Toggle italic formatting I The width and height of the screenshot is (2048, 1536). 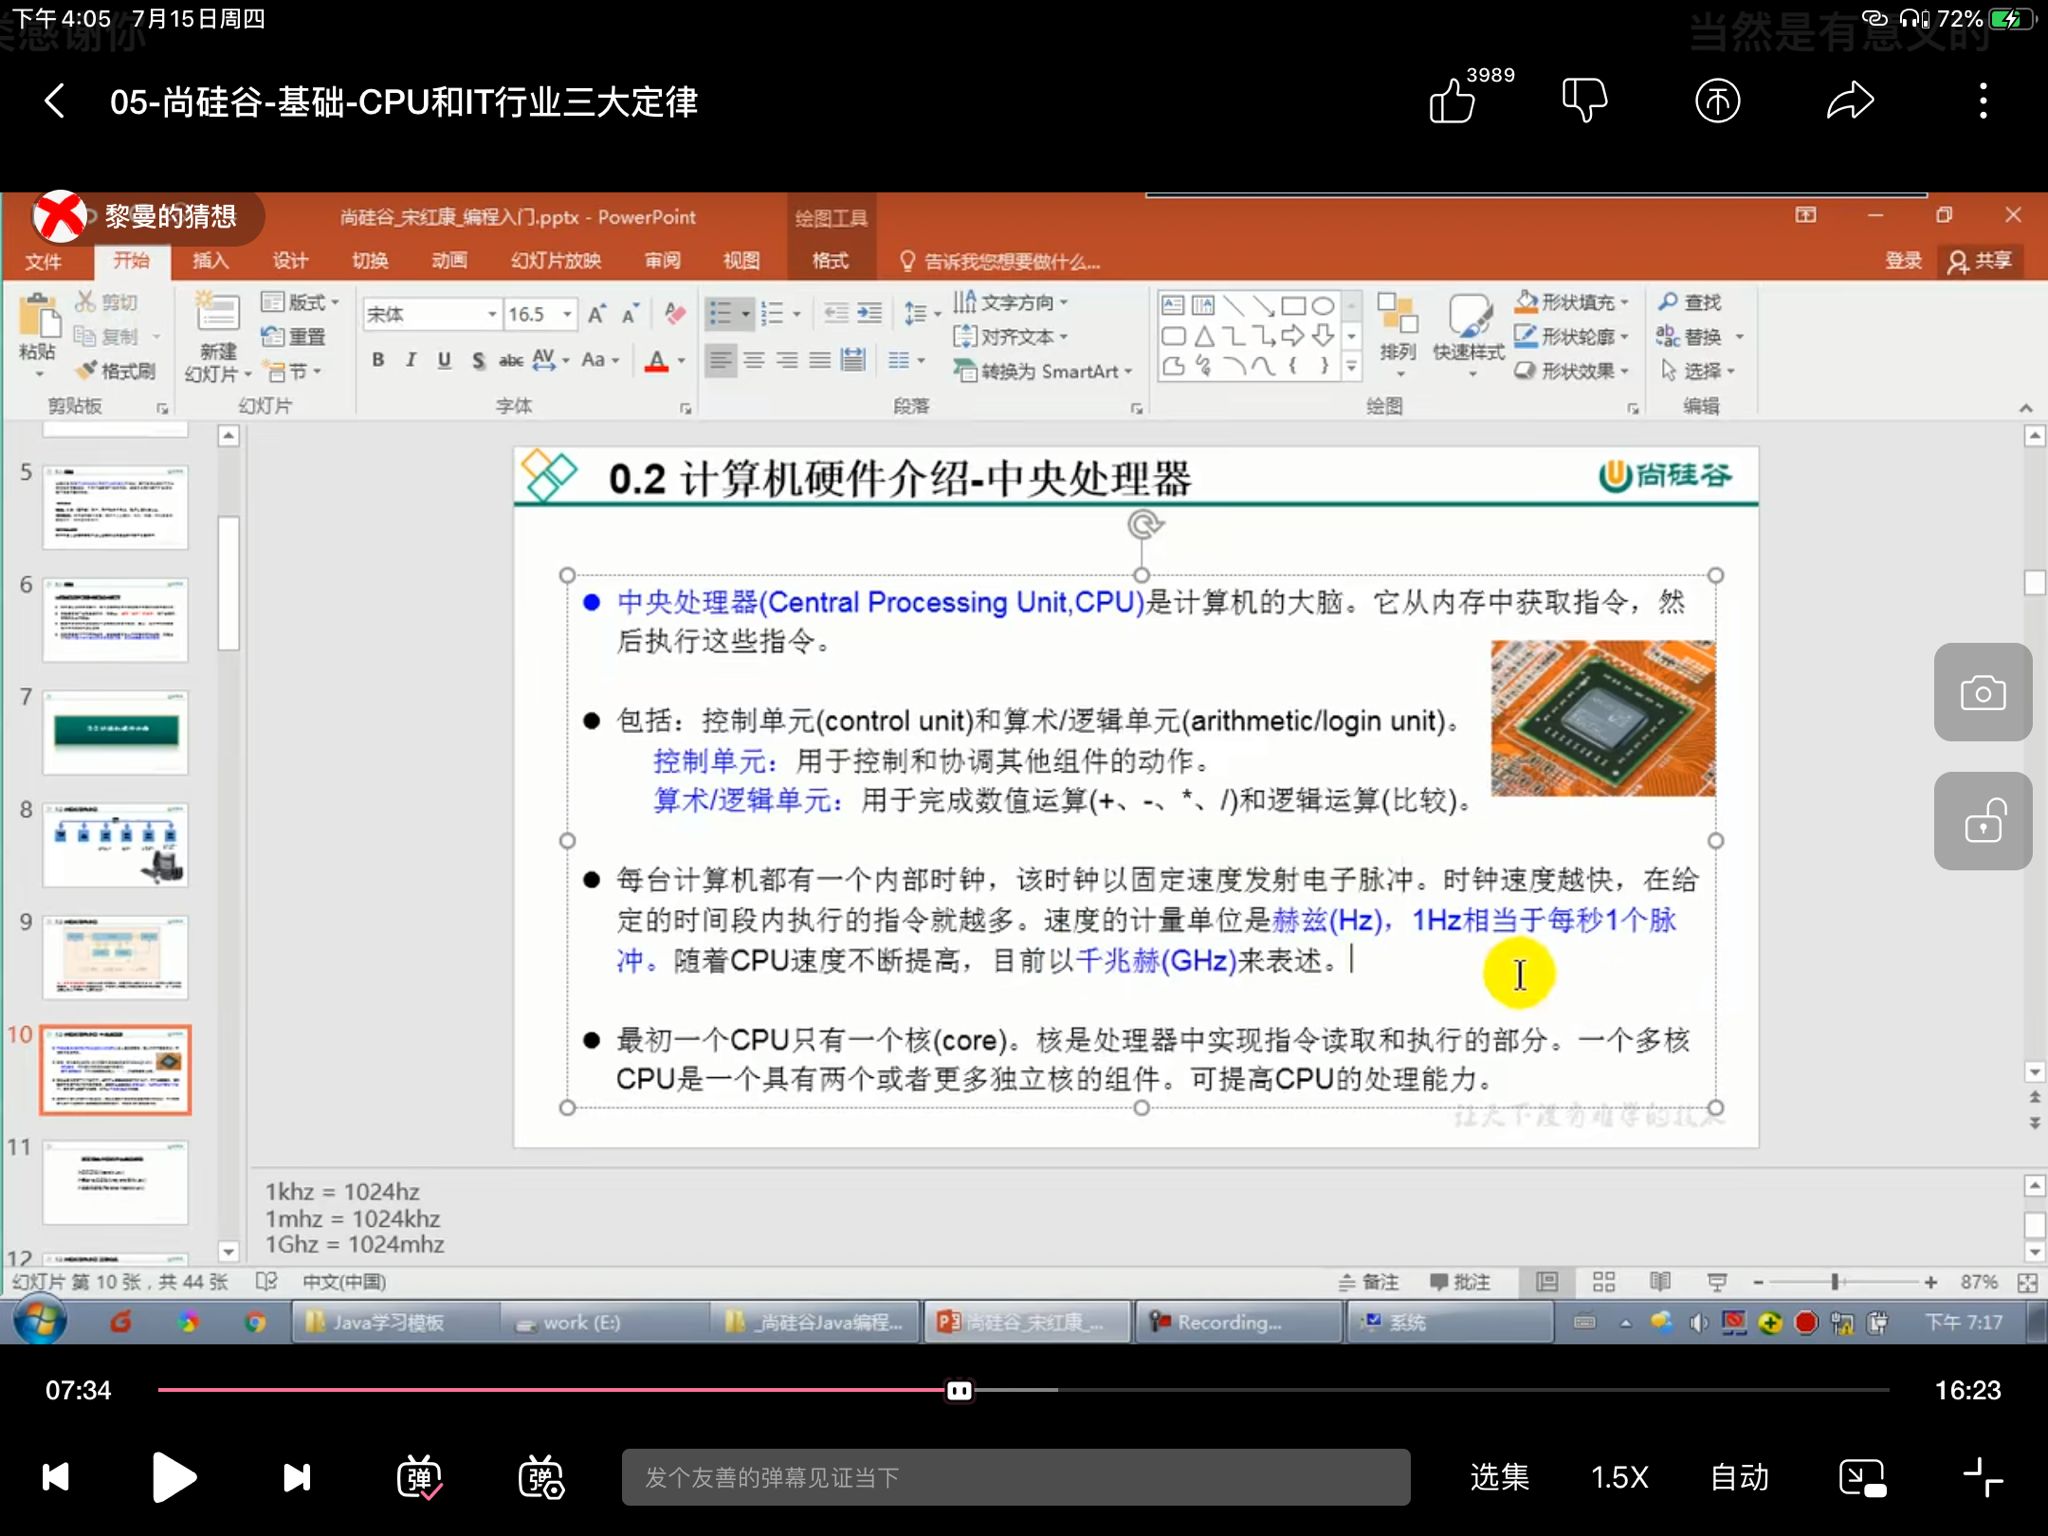pos(411,360)
